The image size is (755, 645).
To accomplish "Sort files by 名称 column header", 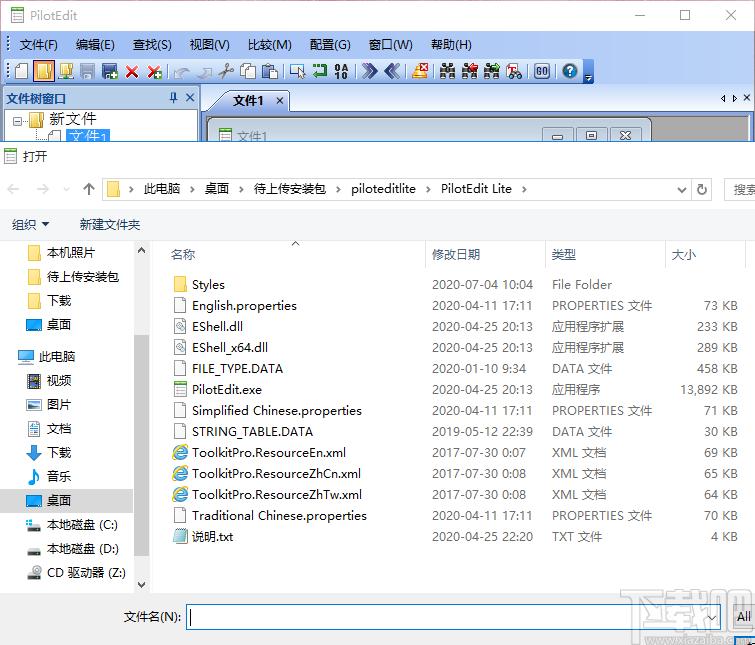I will (x=183, y=254).
